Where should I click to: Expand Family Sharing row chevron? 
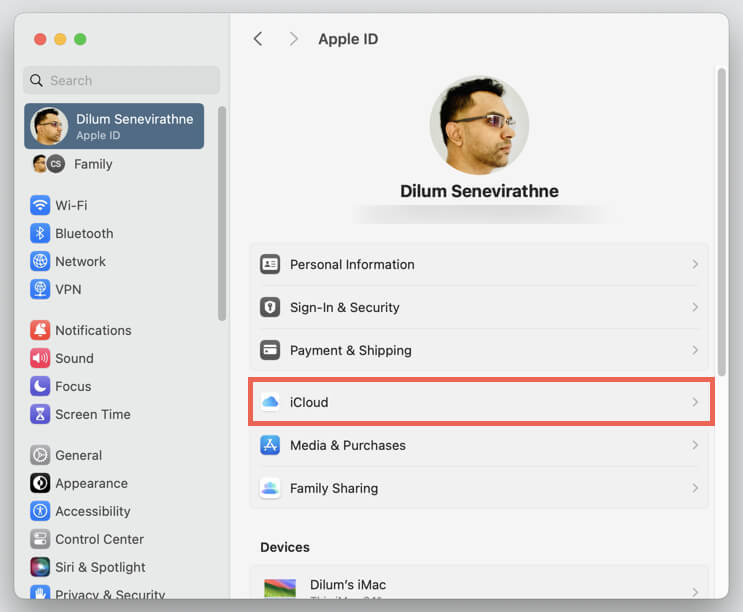(695, 488)
